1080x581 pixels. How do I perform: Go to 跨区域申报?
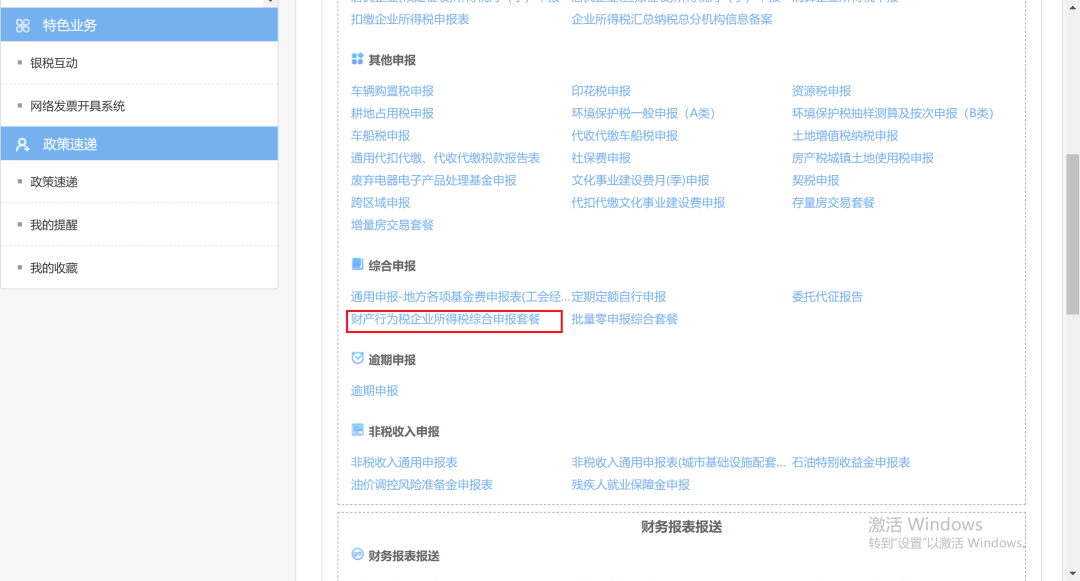(380, 202)
